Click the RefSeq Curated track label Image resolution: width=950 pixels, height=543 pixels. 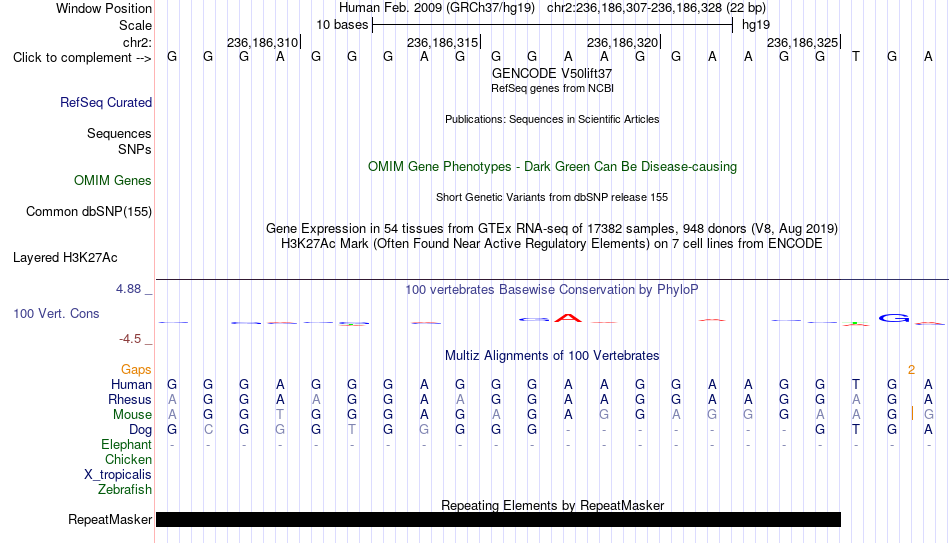[106, 102]
